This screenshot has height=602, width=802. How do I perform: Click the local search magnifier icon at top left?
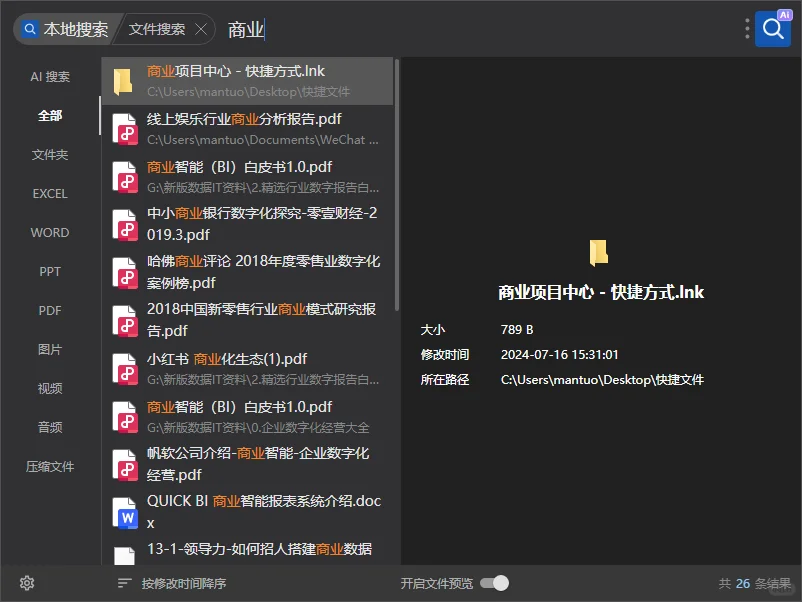point(30,29)
